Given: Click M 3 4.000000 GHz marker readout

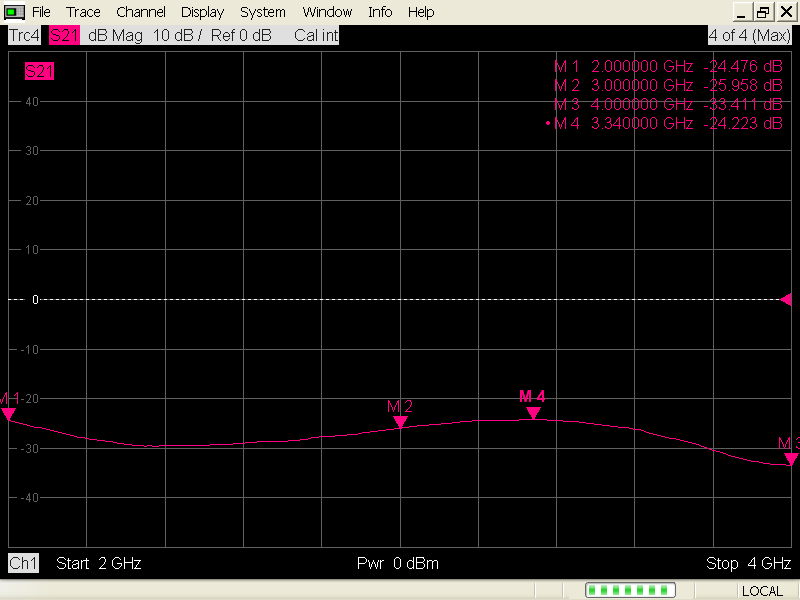Looking at the screenshot, I should (x=668, y=104).
